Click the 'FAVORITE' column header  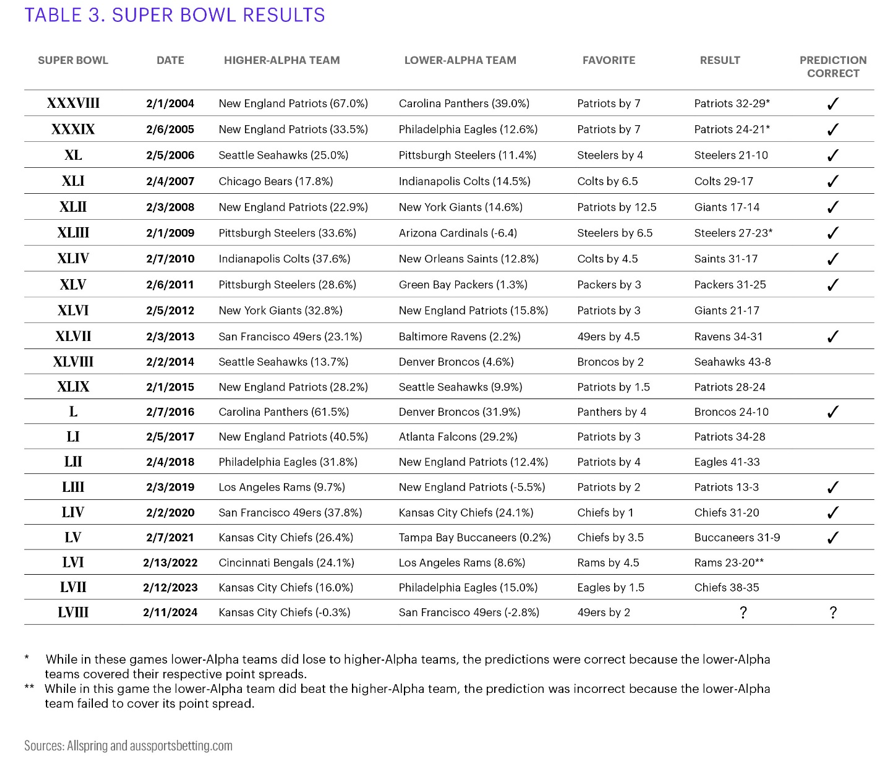pos(608,61)
